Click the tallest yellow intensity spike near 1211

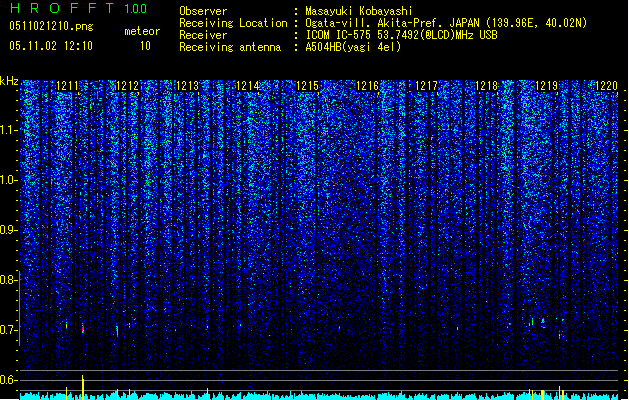coord(83,387)
